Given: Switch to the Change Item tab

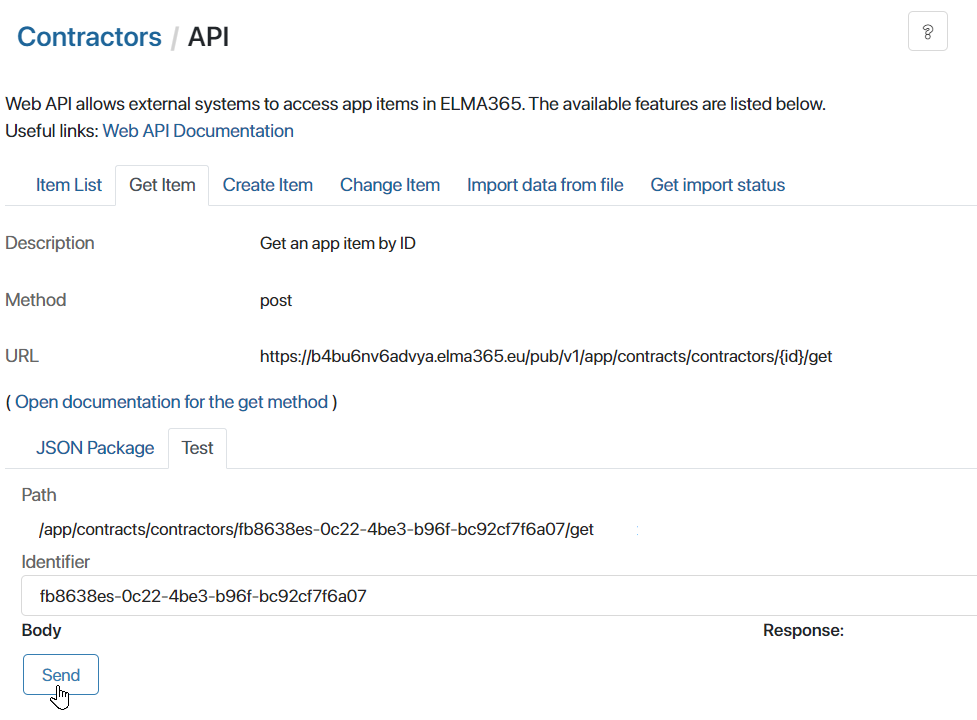Looking at the screenshot, I should [x=390, y=185].
